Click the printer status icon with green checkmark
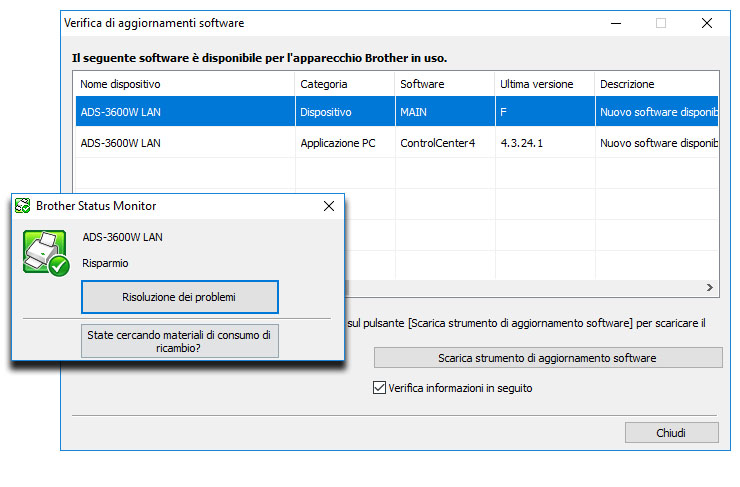Screen dimensions: 740x487 click(x=44, y=253)
